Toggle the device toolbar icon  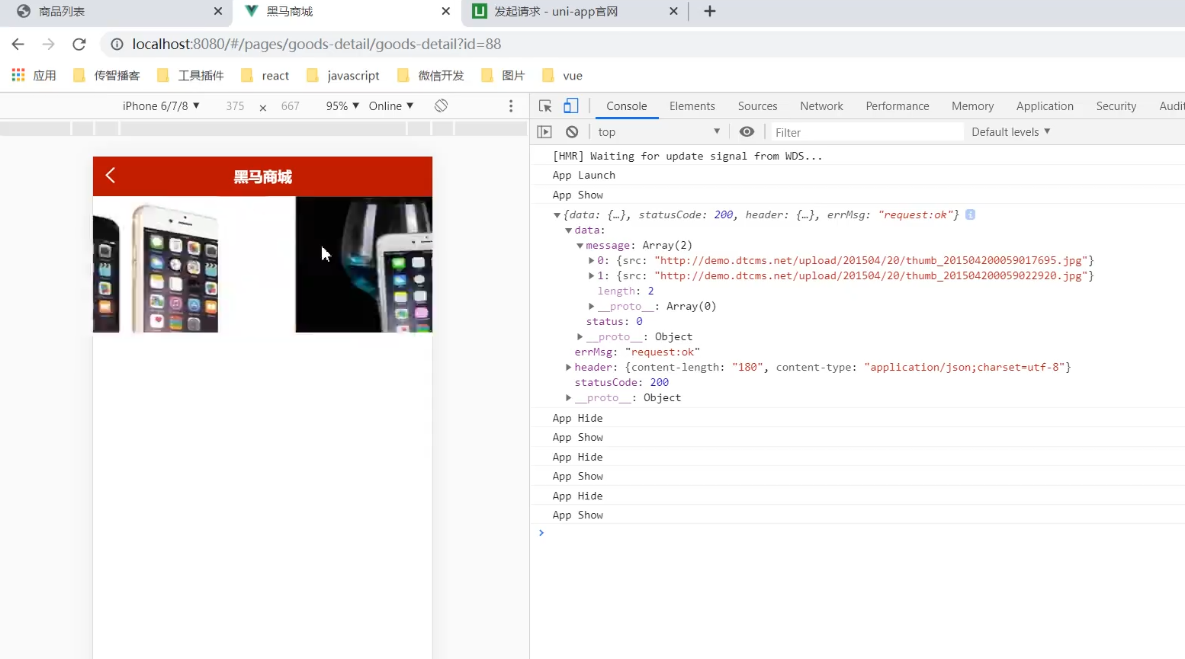[x=571, y=106]
